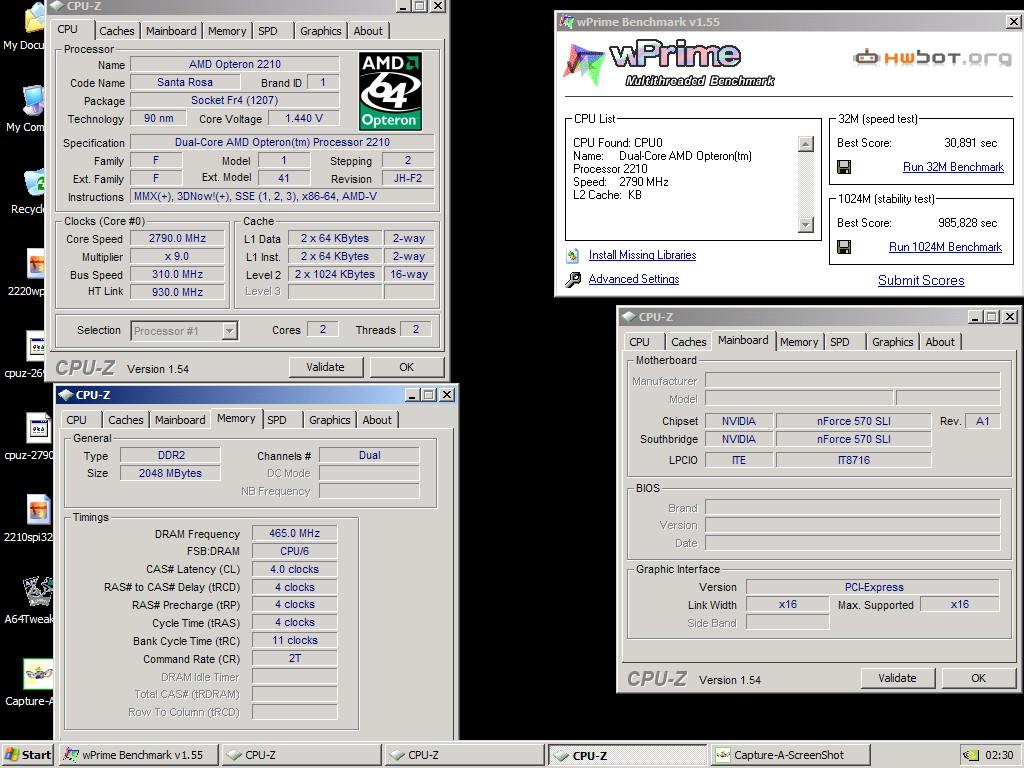The image size is (1024, 768).
Task: Run the 32M Benchmark
Action: (953, 167)
